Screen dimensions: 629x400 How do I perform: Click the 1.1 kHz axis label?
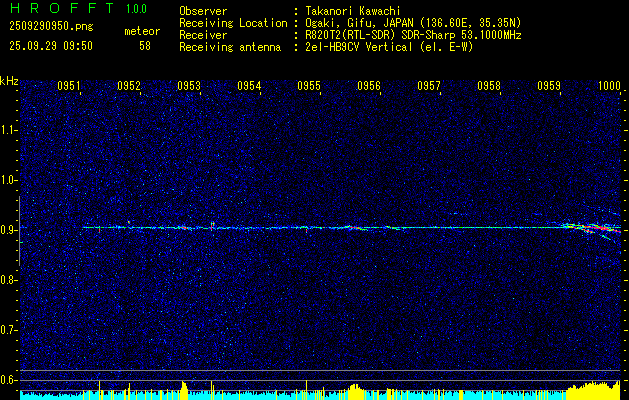[8, 130]
